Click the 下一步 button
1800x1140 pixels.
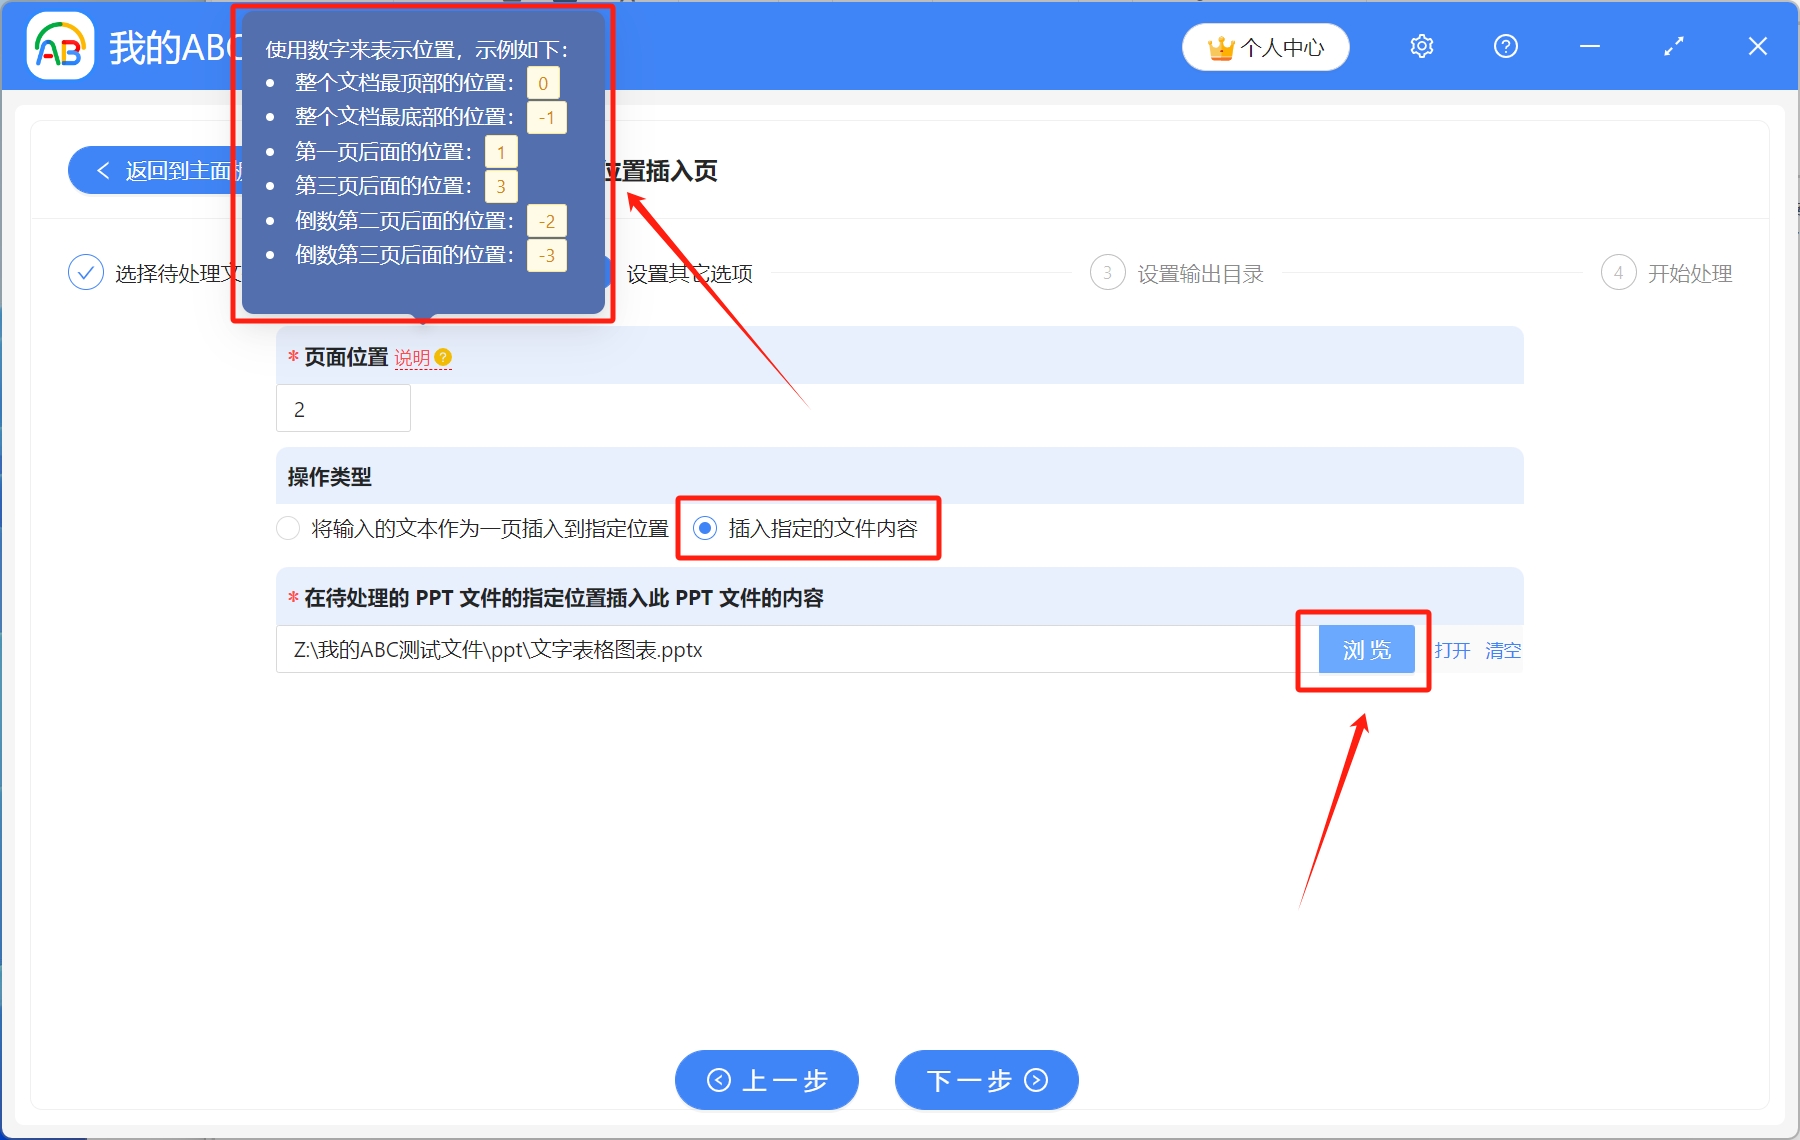[x=986, y=1080]
